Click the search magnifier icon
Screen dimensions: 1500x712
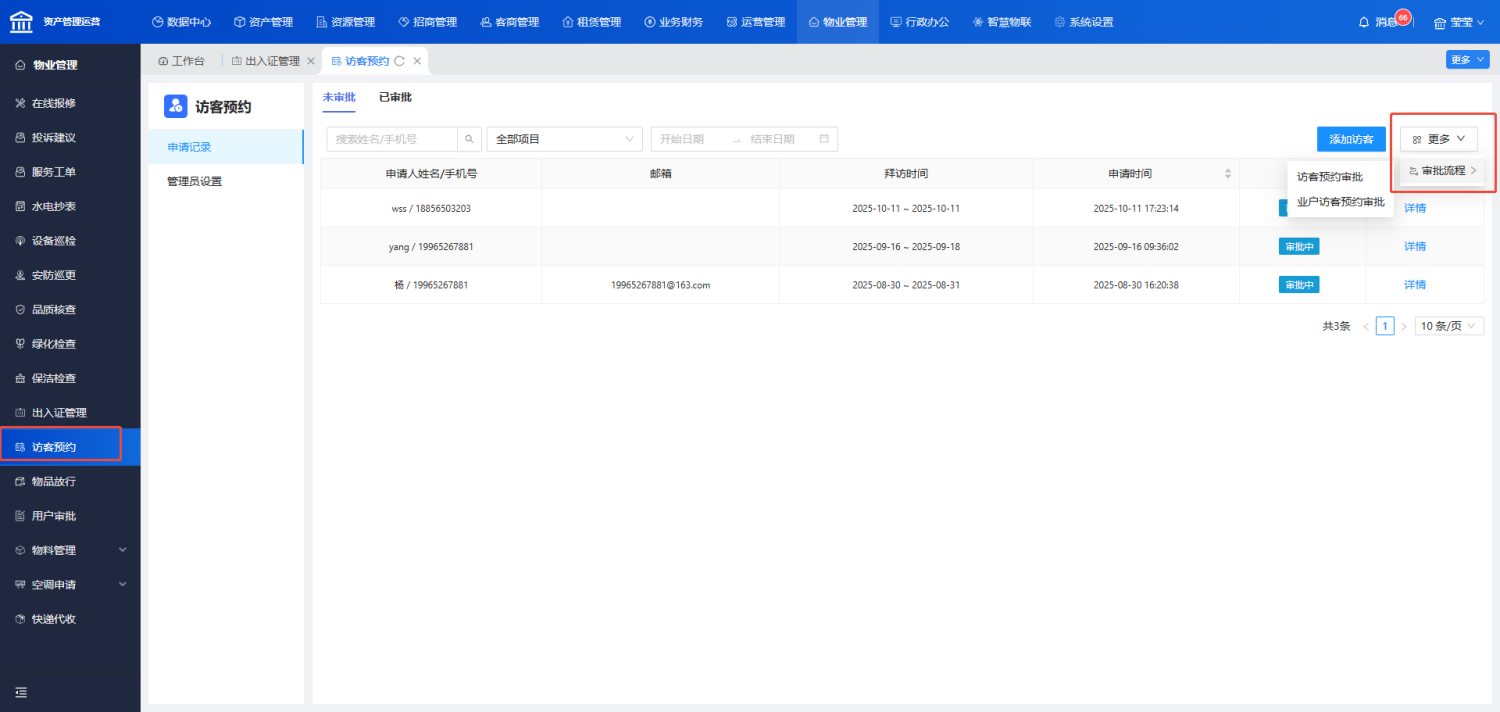tap(469, 139)
